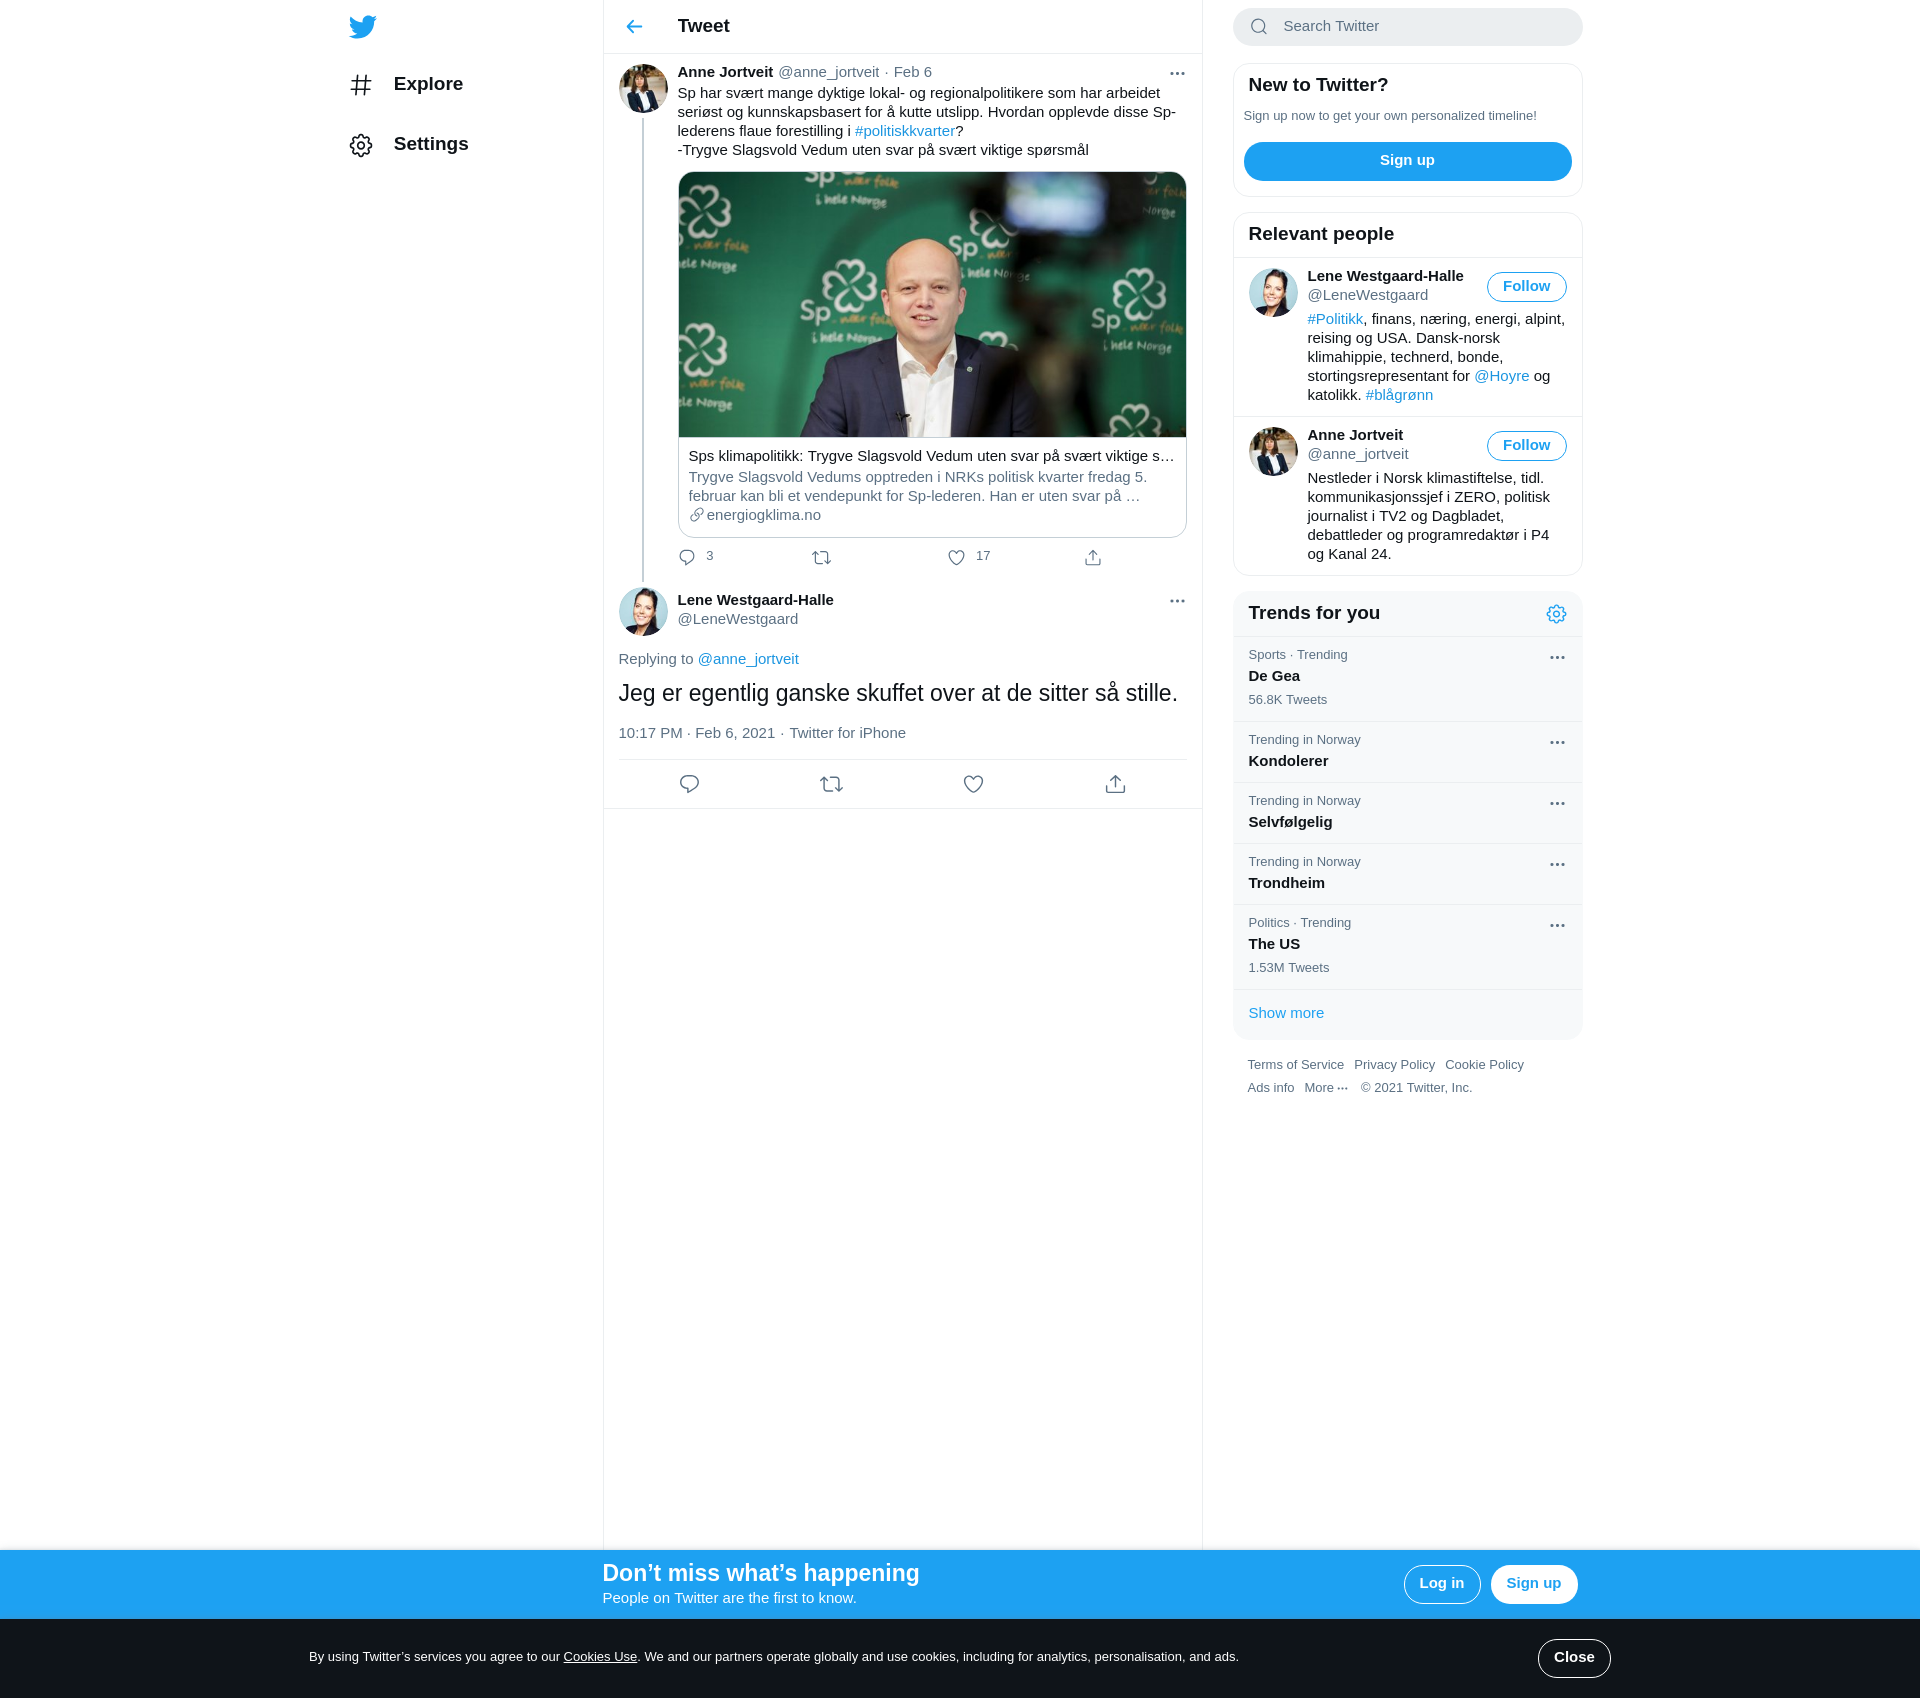This screenshot has height=1698, width=1920.
Task: Click the @Hoyre mention in bio
Action: click(1501, 376)
